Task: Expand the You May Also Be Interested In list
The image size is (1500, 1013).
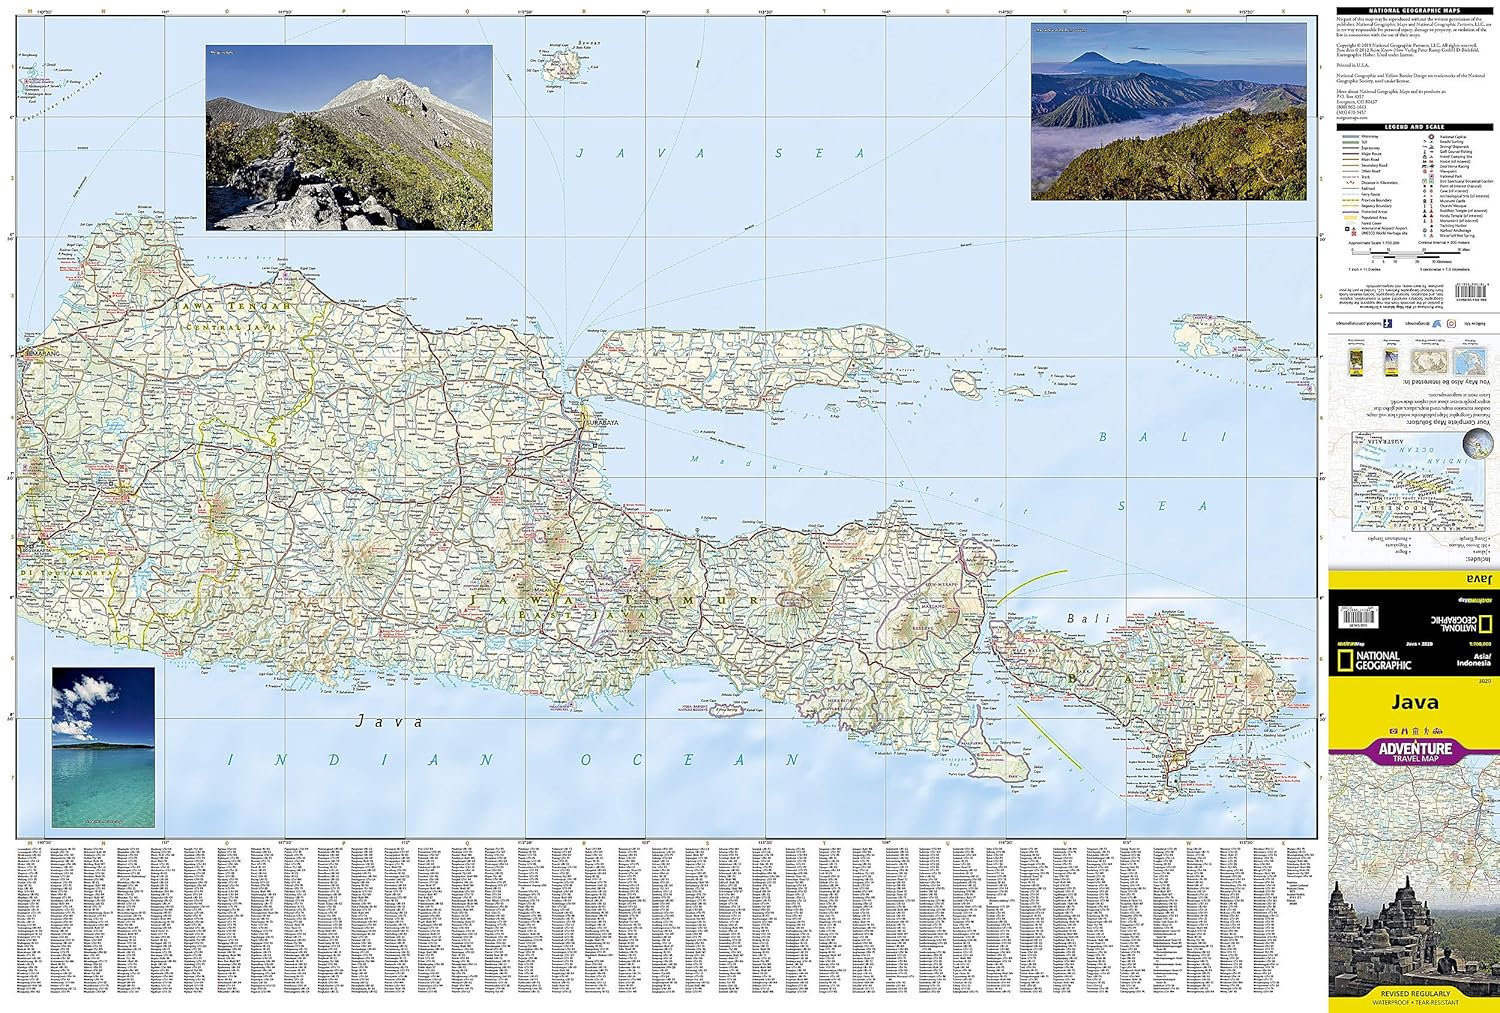Action: pos(1445,380)
